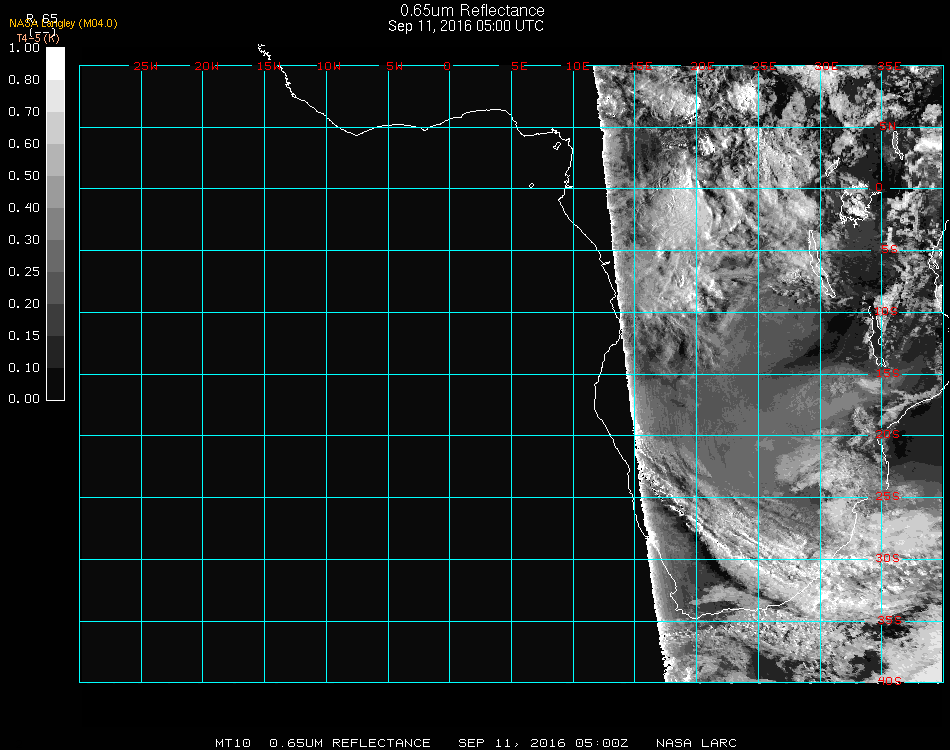This screenshot has width=950, height=750.
Task: Click the 15S latitude label
Action: pos(888,374)
